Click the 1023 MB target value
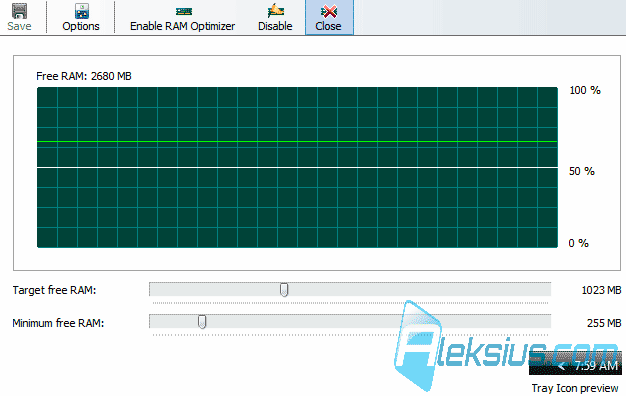626x396 pixels. [x=601, y=290]
